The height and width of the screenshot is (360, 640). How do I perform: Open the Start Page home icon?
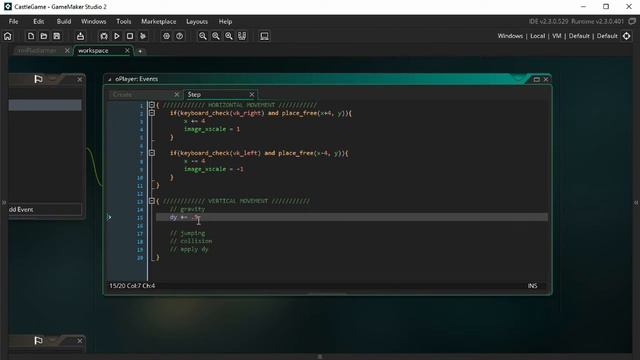[8, 36]
